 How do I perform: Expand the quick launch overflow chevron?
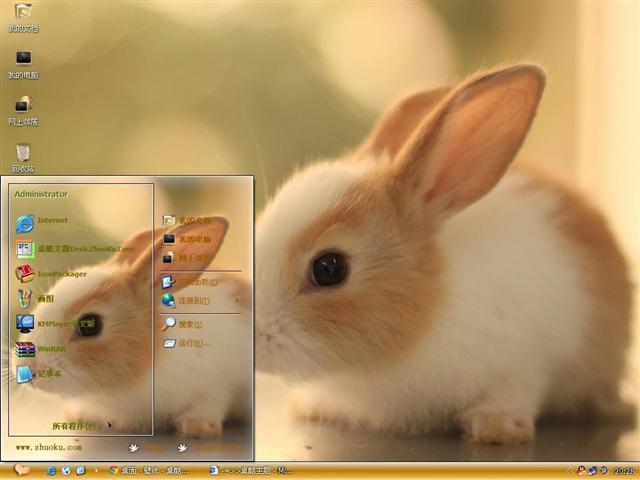pos(96,471)
